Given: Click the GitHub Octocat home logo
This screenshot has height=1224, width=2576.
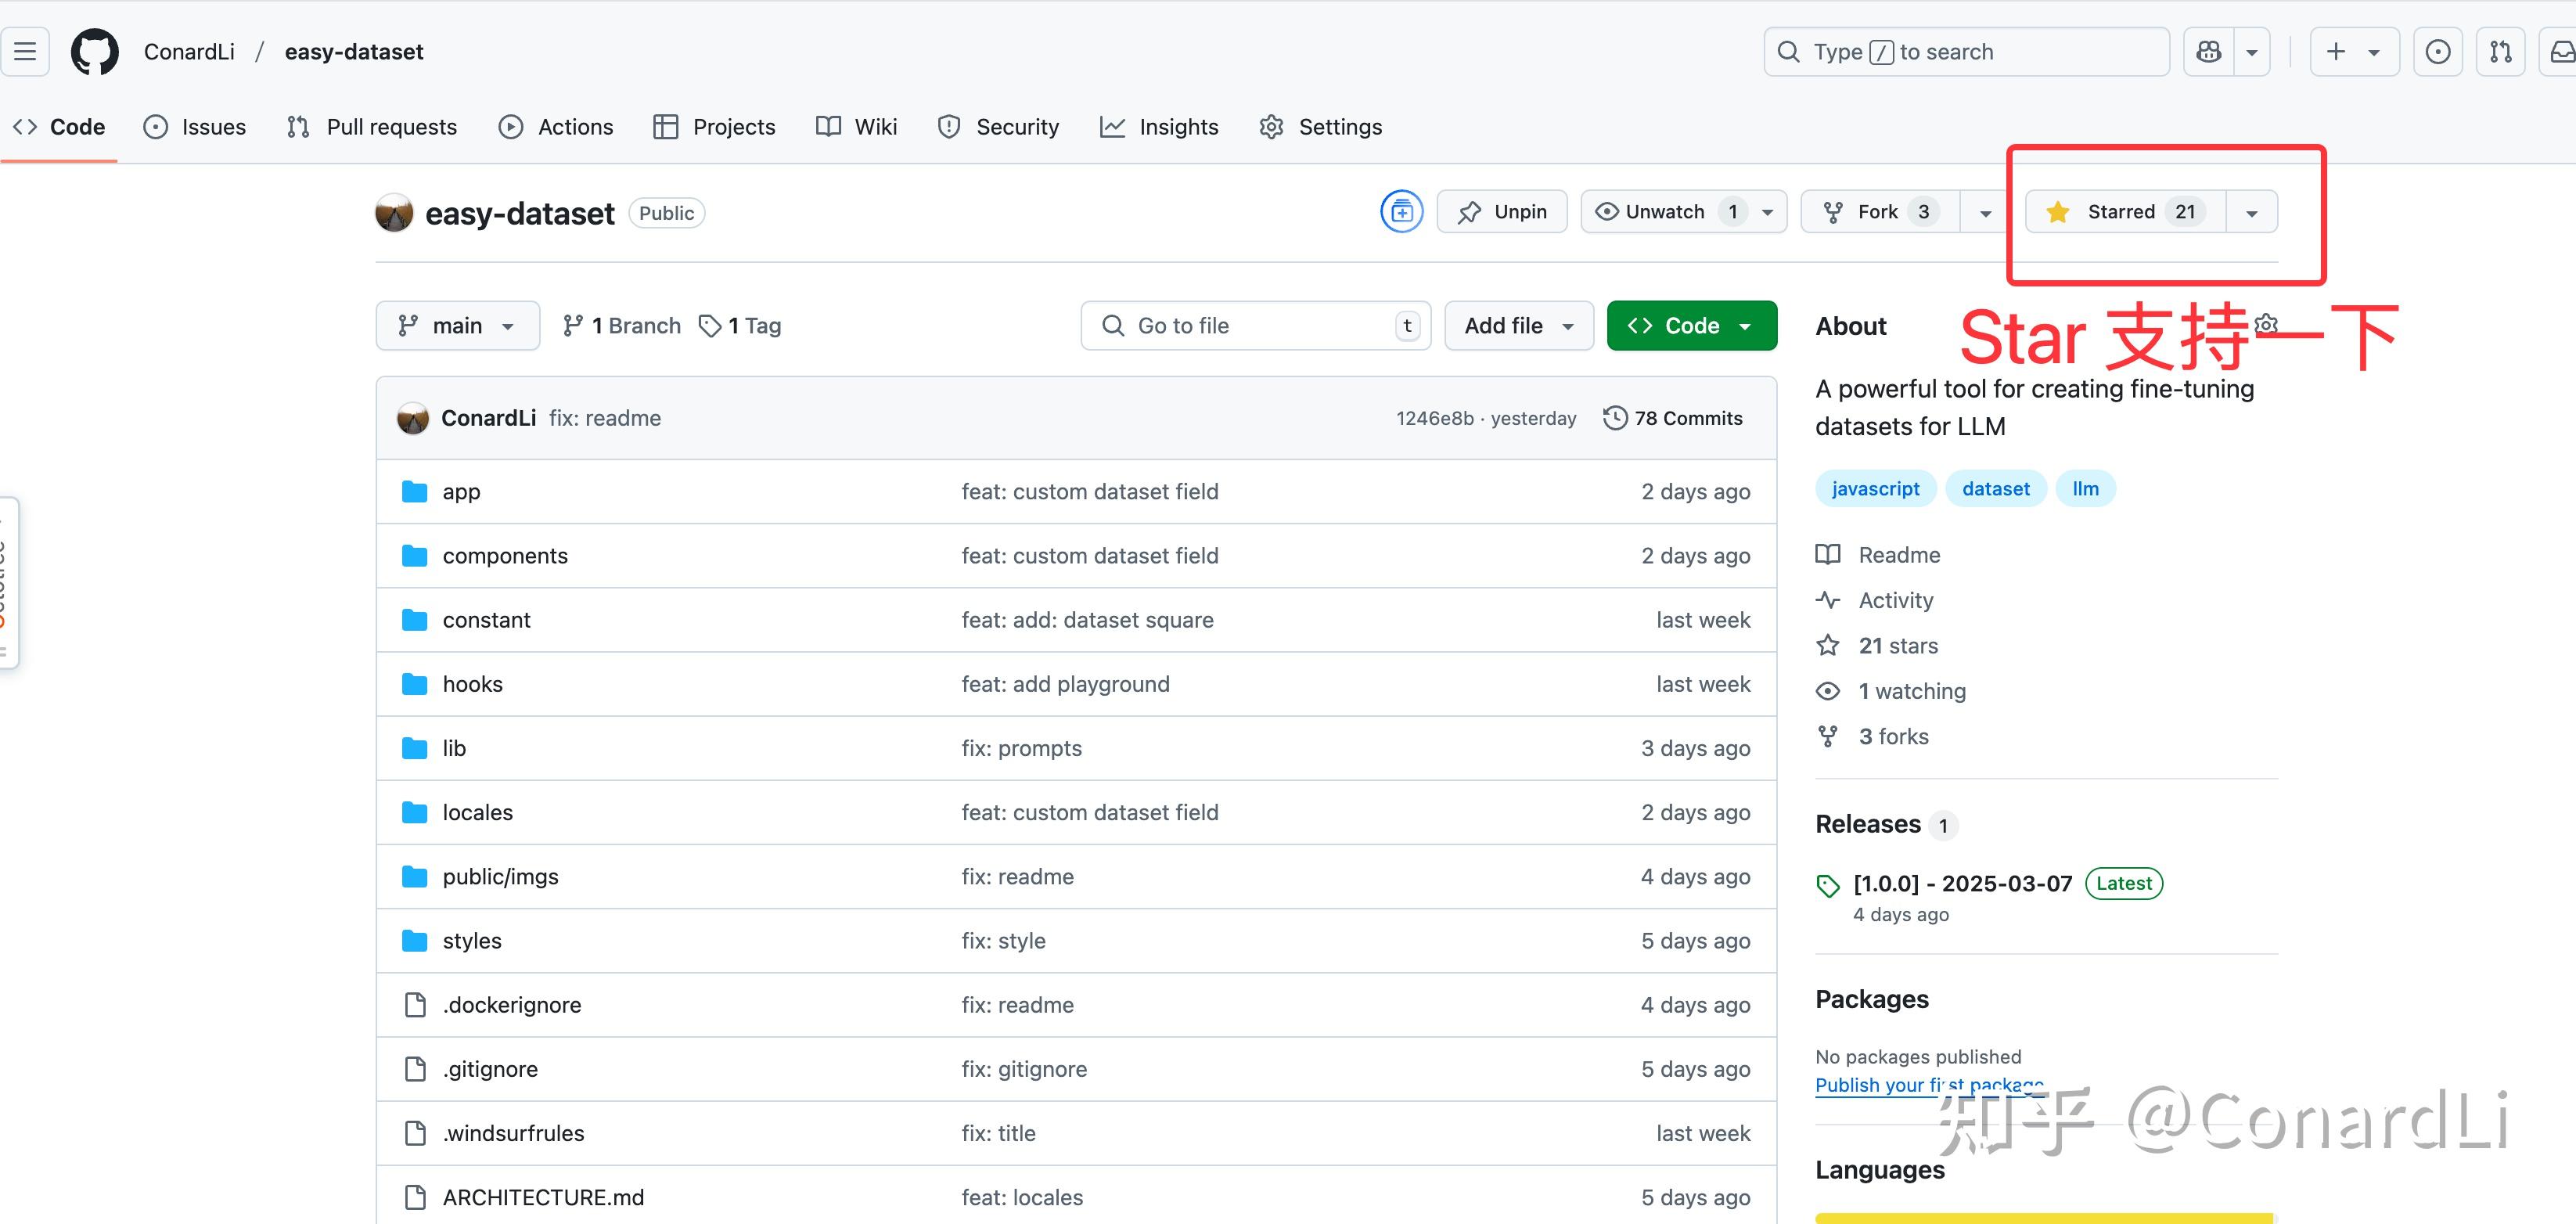Looking at the screenshot, I should pos(95,52).
